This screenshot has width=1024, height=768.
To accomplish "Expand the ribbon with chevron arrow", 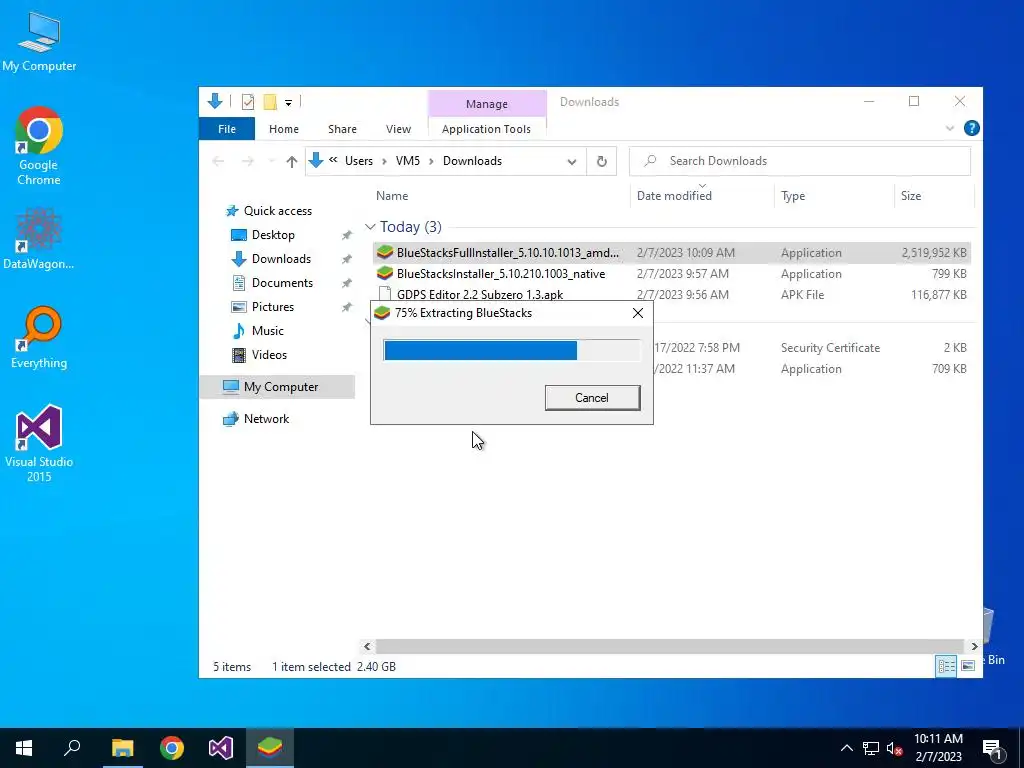I will (950, 129).
